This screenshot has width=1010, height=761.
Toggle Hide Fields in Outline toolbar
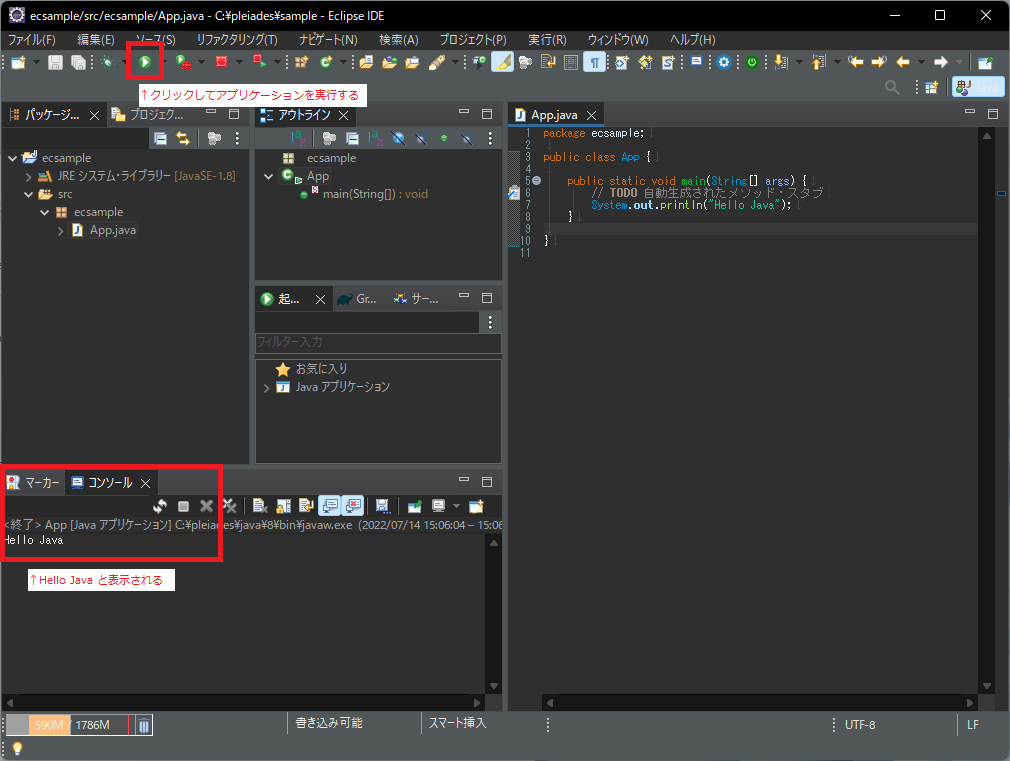[x=399, y=138]
